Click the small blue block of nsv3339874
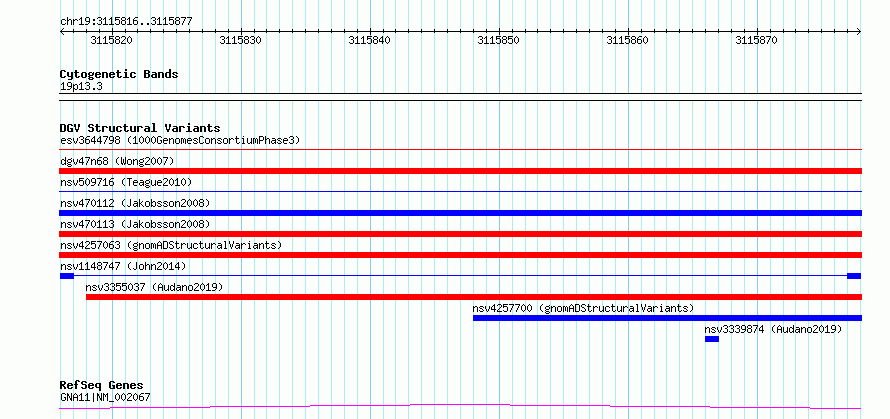The width and height of the screenshot is (890, 419). [712, 339]
